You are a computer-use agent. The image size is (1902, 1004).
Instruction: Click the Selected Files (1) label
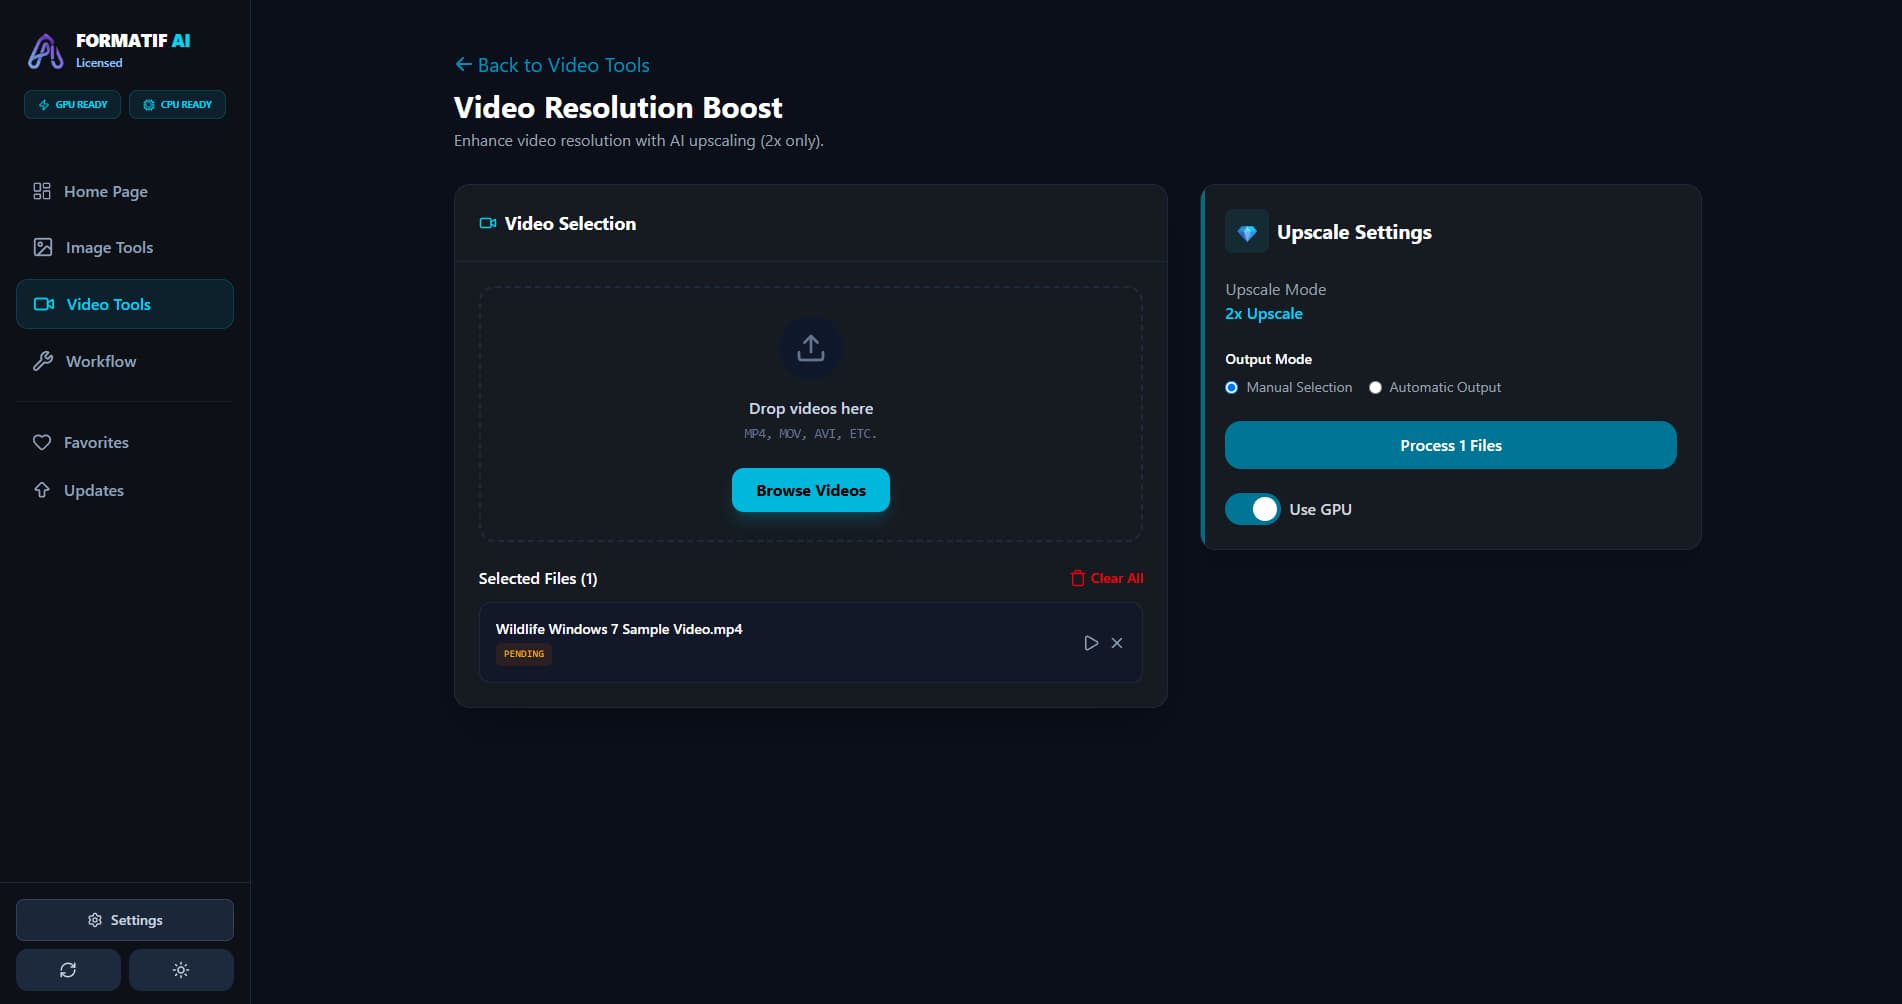coord(538,579)
